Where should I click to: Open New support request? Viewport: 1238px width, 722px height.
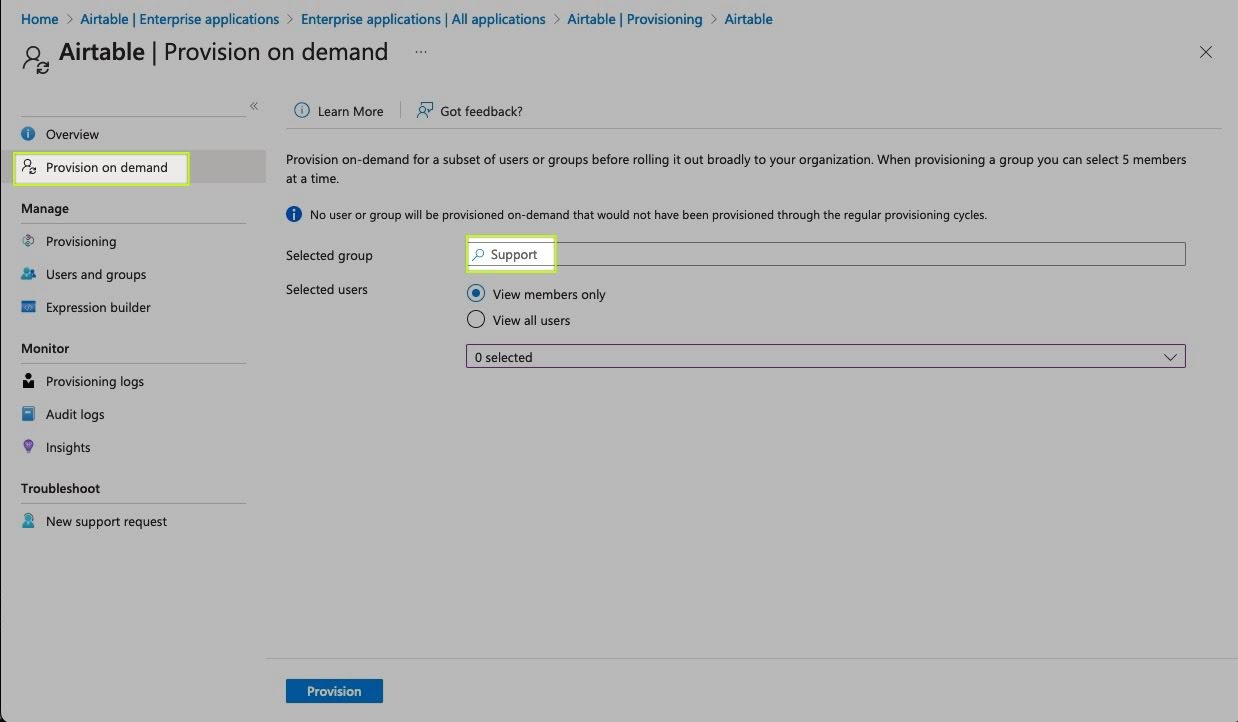106,521
